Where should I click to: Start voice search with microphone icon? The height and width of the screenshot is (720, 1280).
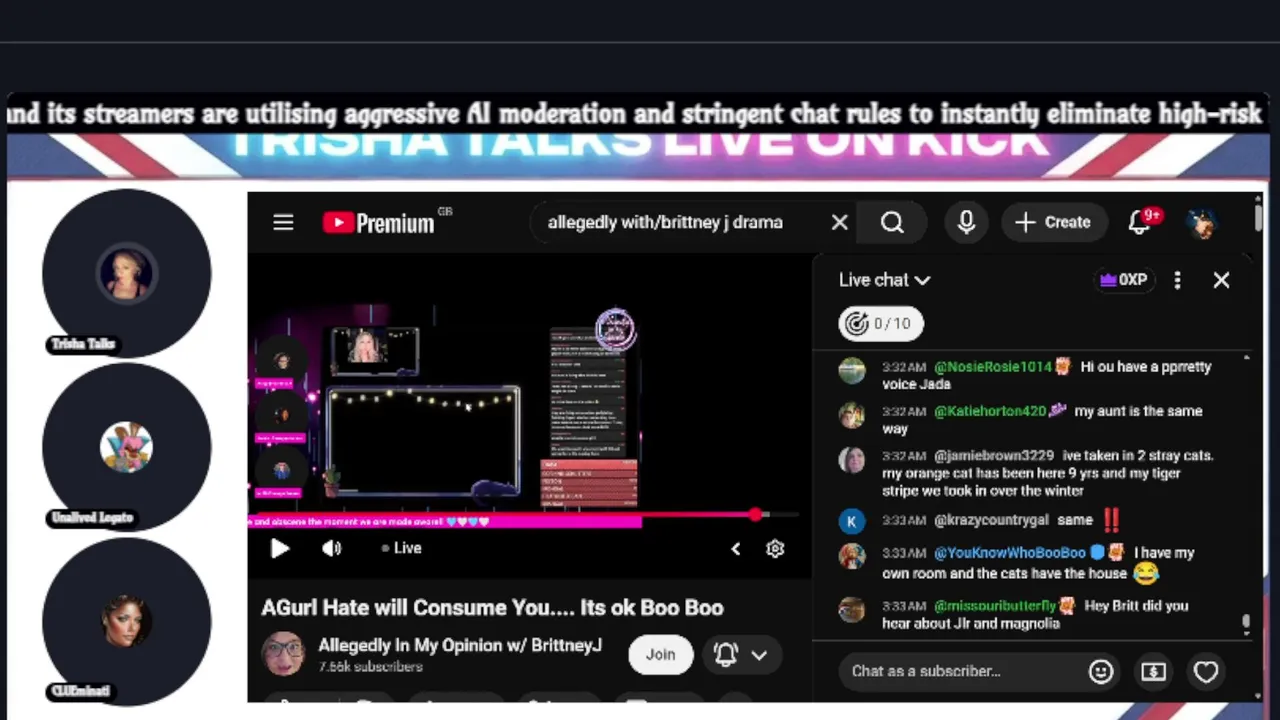[966, 222]
